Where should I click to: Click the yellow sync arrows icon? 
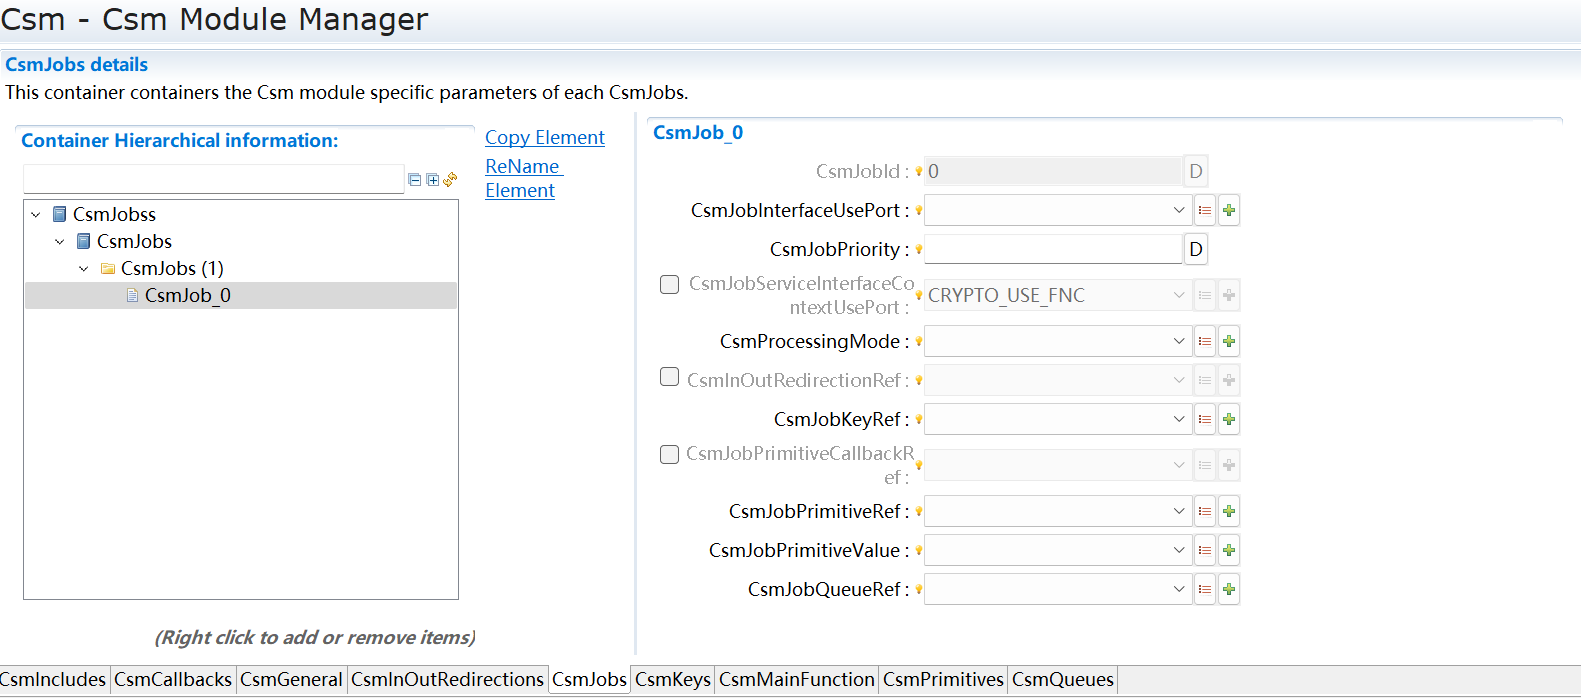450,179
